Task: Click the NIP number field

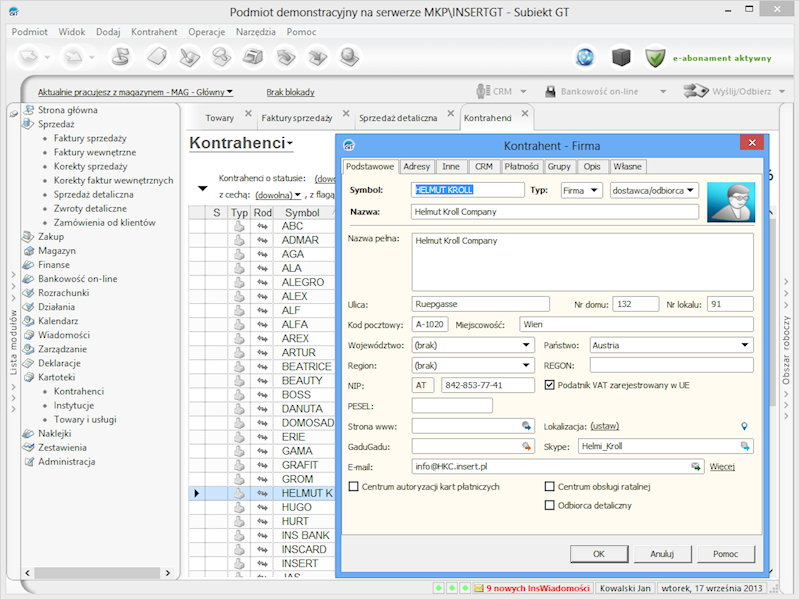Action: click(488, 385)
